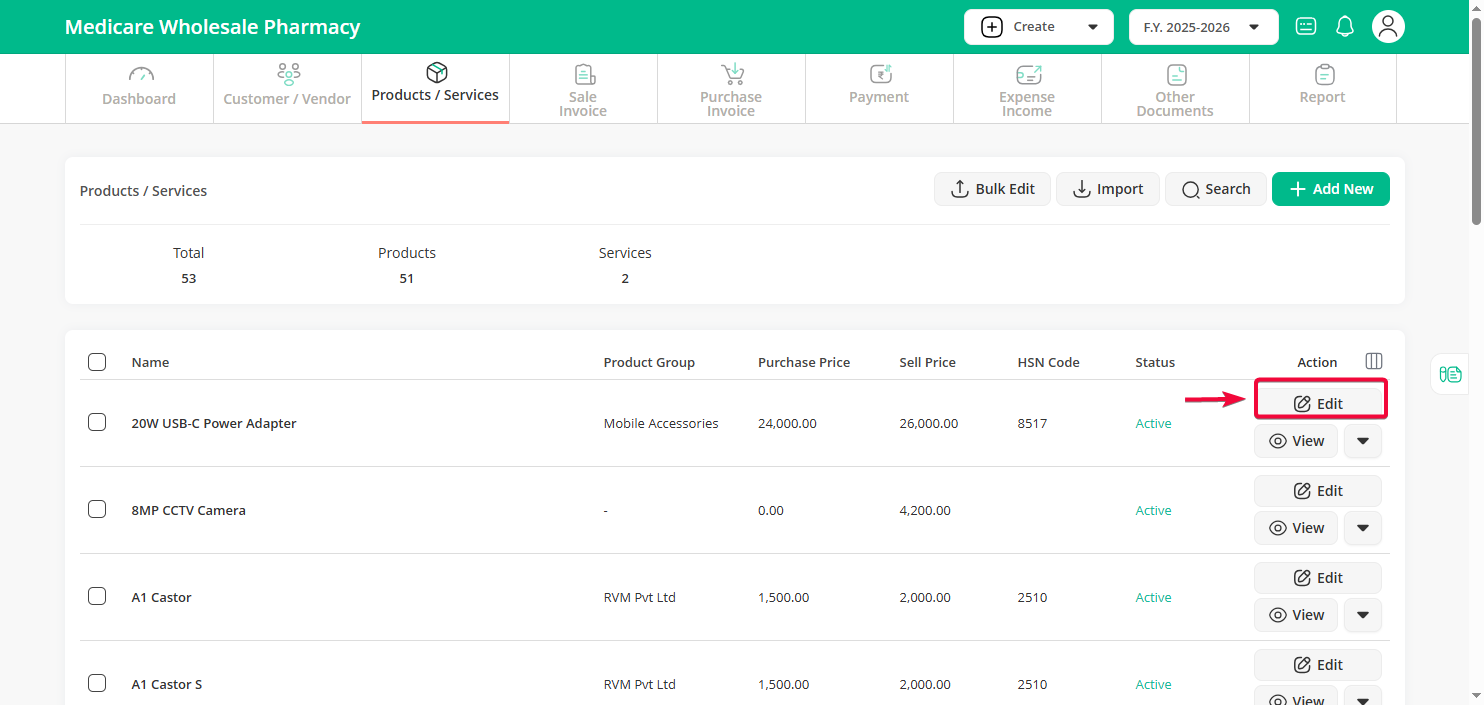Click the notification bell icon
Screen dimensions: 1484x705
click(x=1345, y=27)
